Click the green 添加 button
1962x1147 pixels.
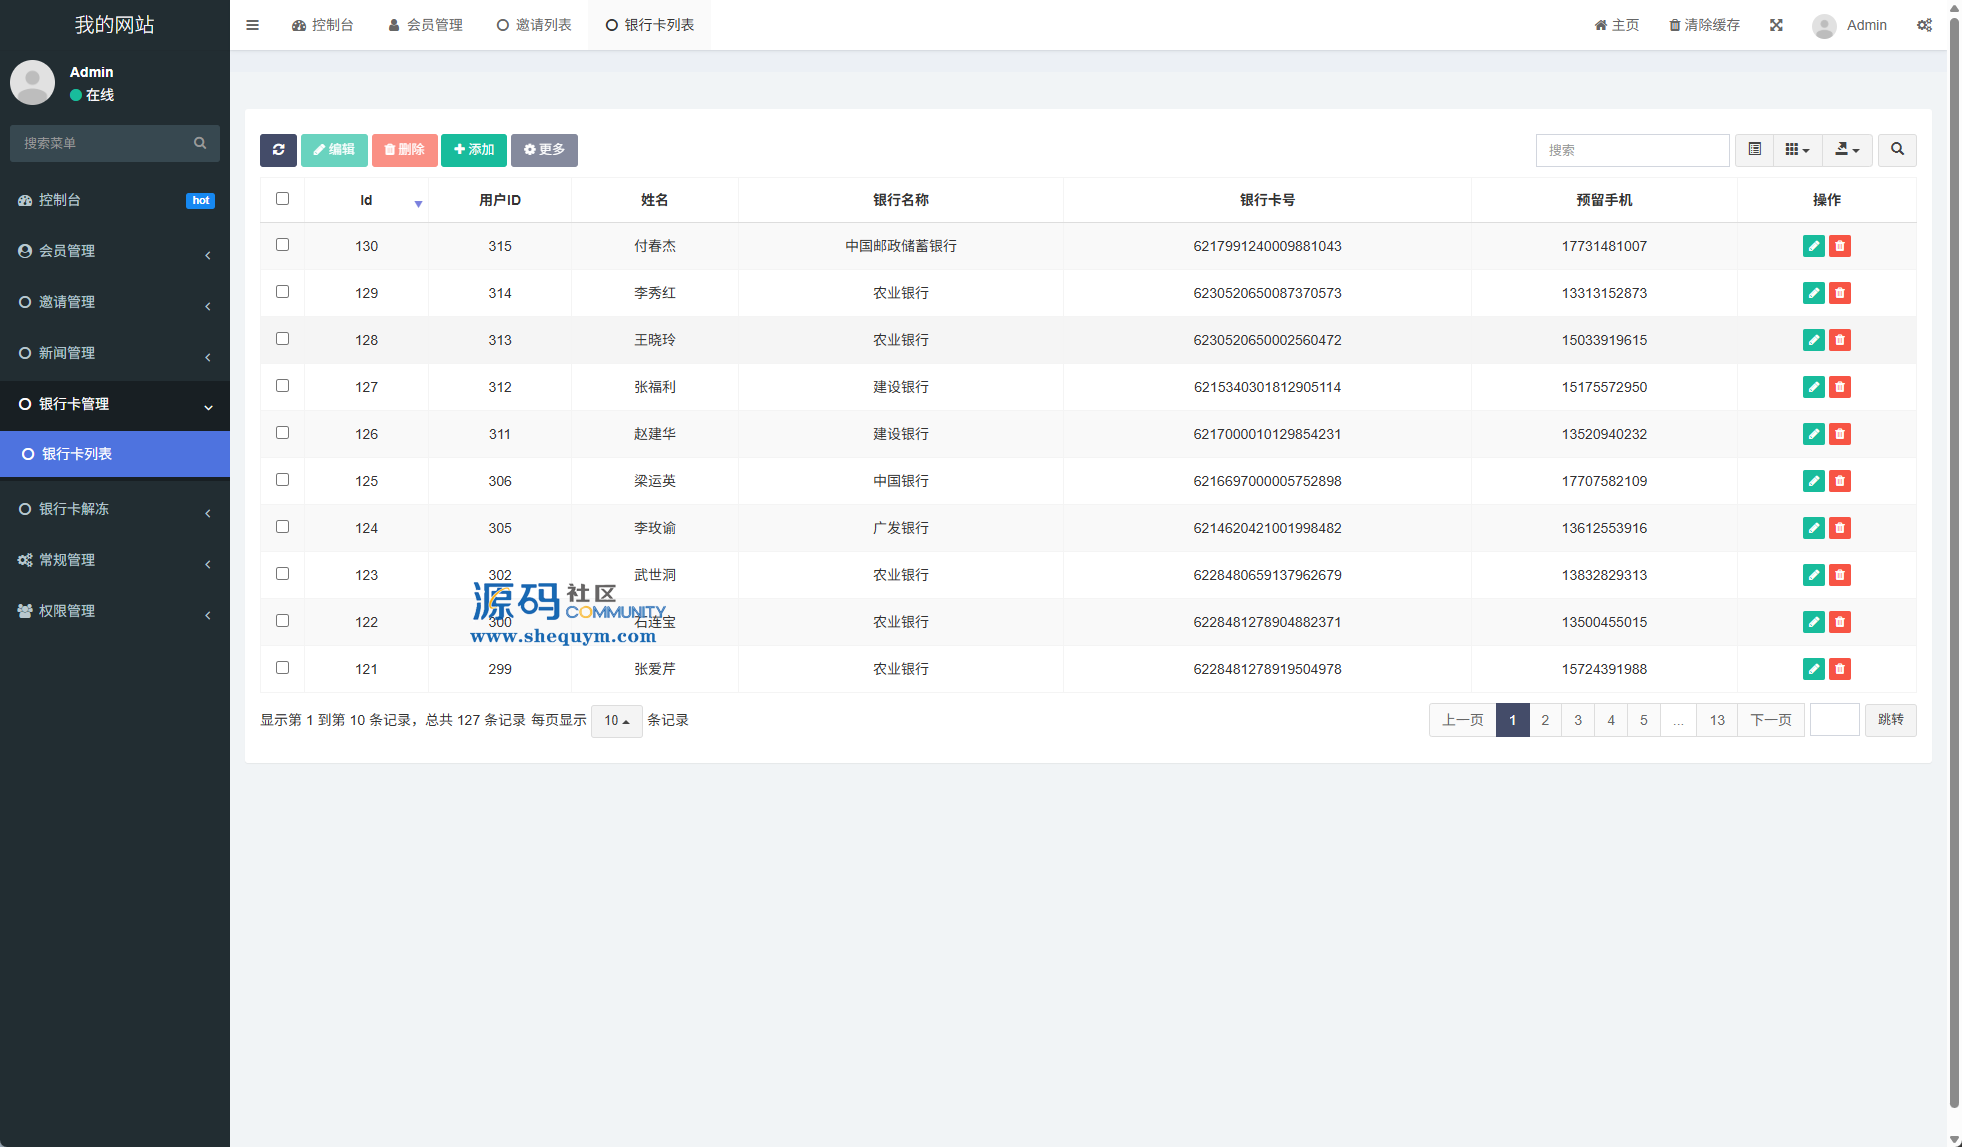click(474, 150)
